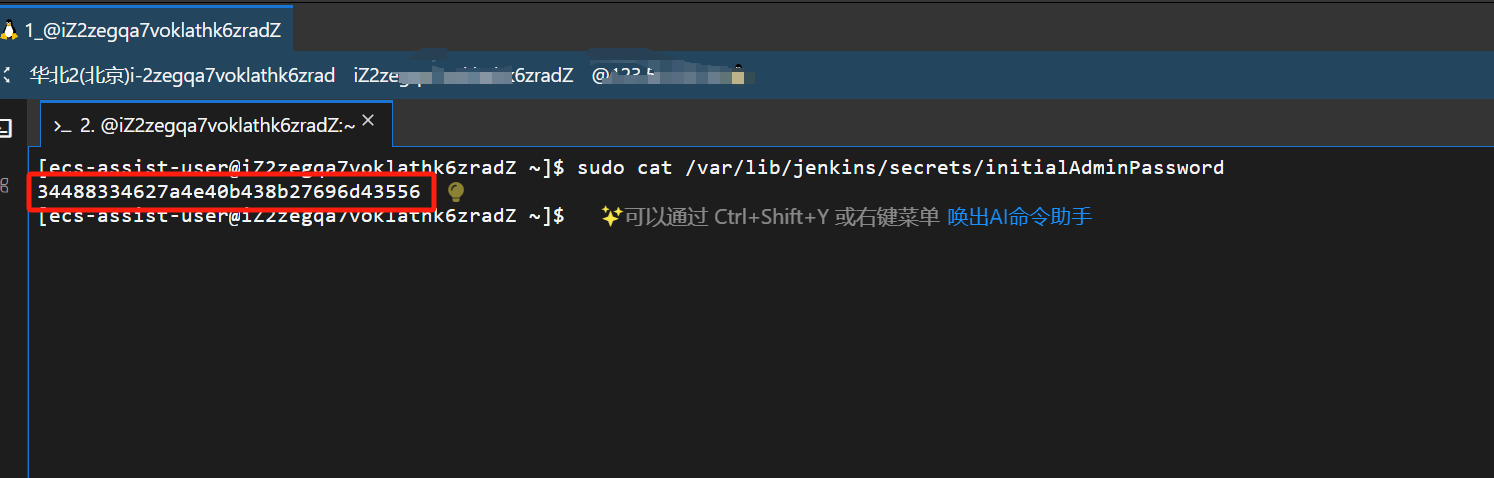Collapse the info bar with left chevron
This screenshot has width=1494, height=478.
6,75
